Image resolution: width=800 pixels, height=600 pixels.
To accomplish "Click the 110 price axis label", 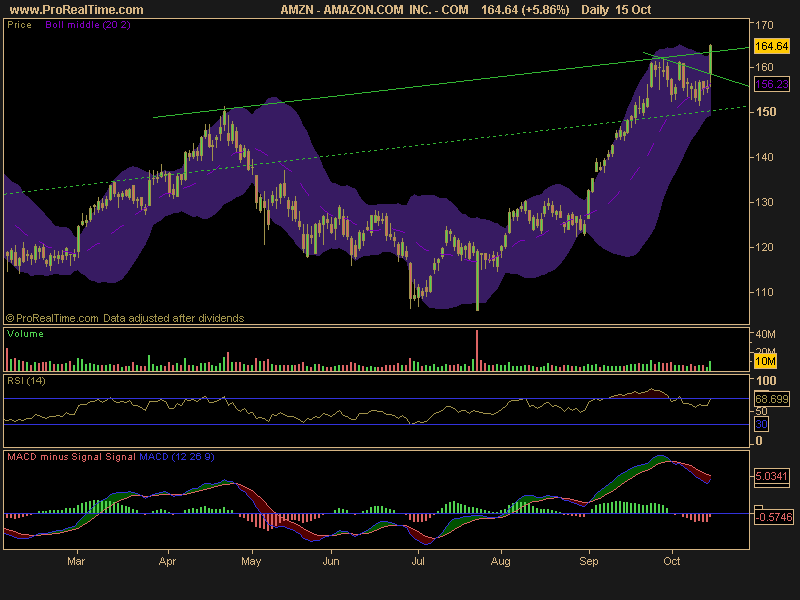I will point(764,292).
